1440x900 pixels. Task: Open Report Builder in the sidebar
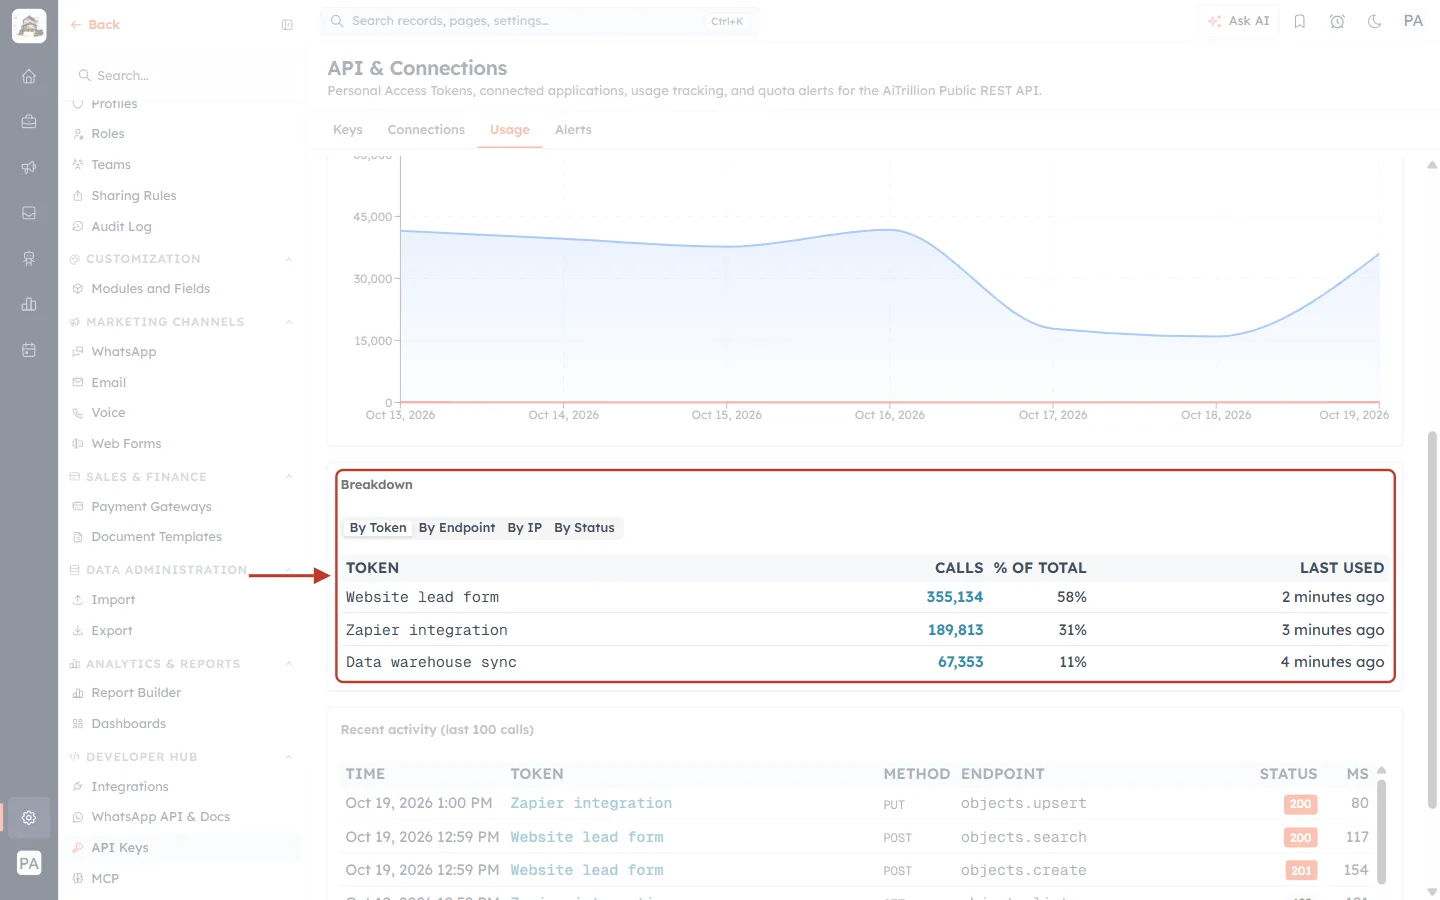click(x=136, y=693)
